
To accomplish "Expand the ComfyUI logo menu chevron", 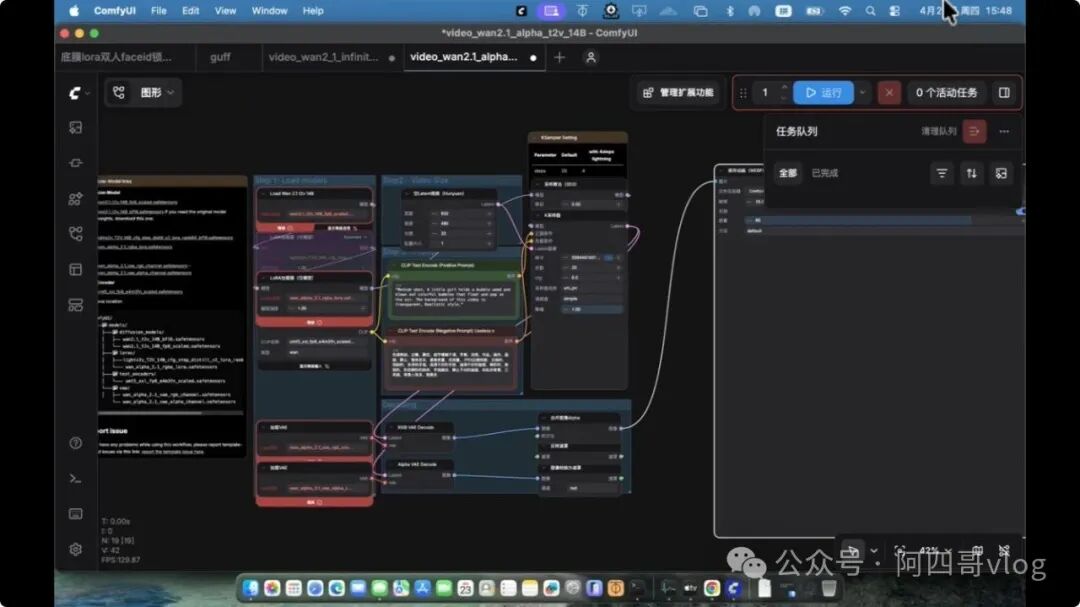I will [x=87, y=93].
